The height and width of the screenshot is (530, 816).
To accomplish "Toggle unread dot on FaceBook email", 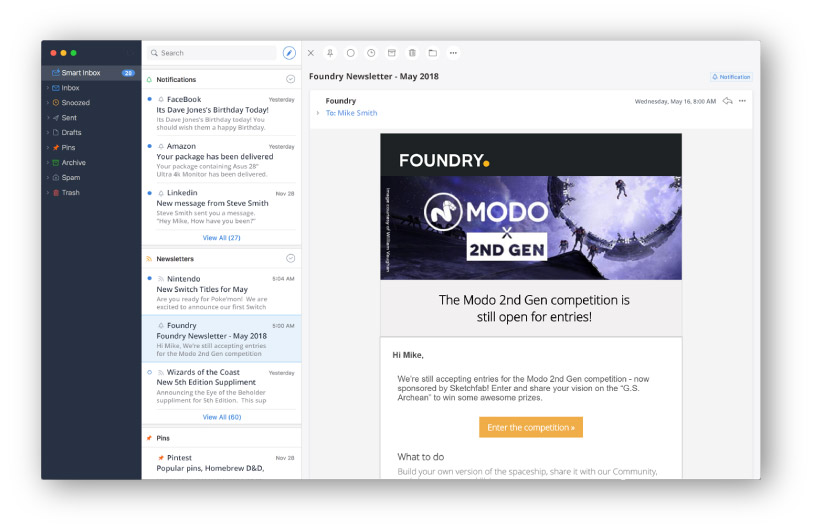I will pyautogui.click(x=149, y=99).
